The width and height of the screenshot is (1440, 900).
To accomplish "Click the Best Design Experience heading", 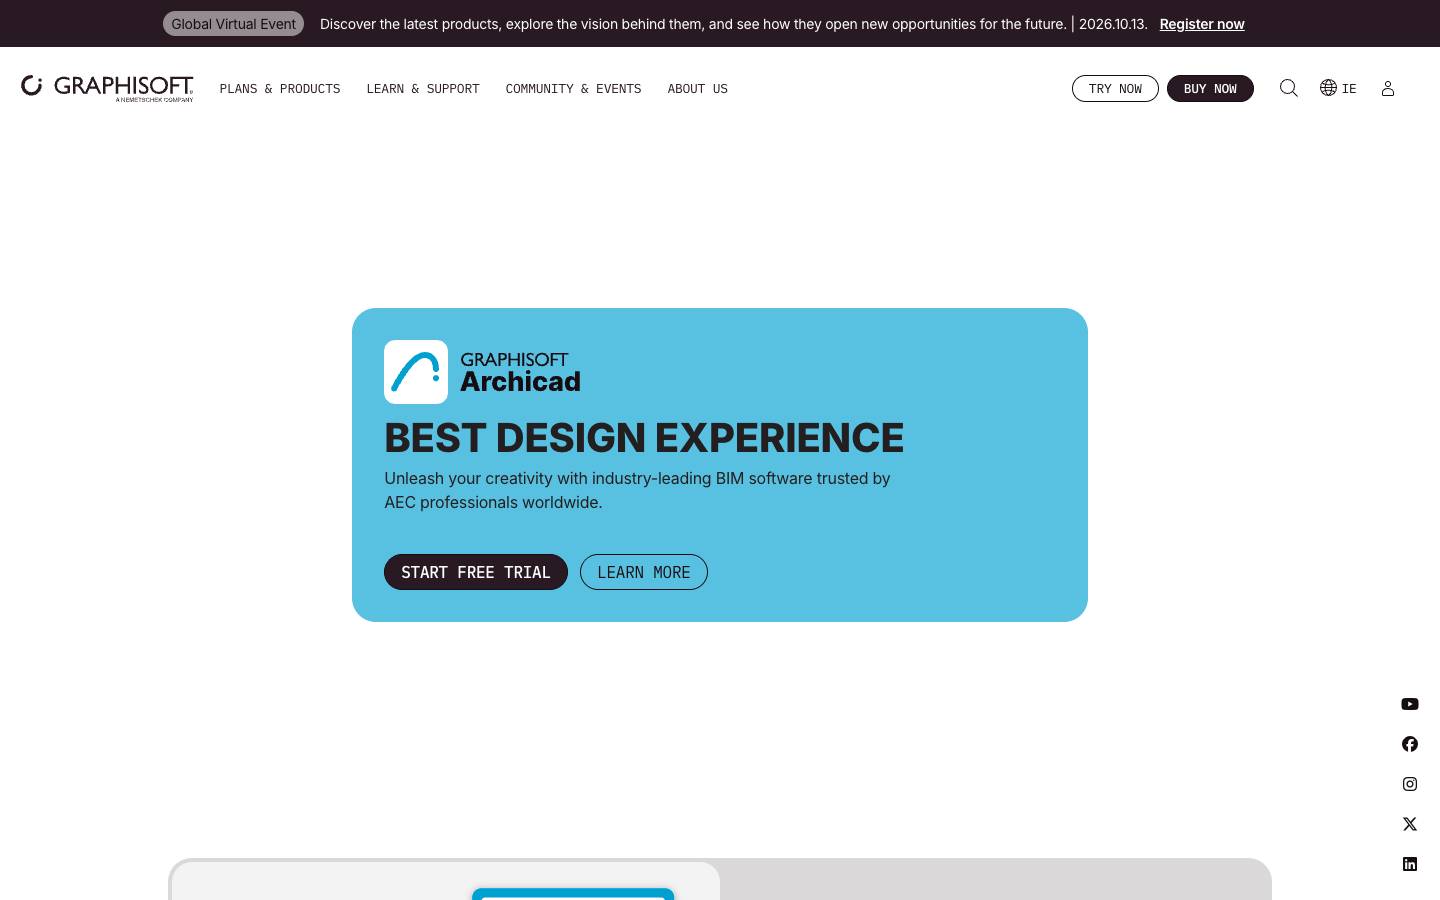I will coord(644,438).
